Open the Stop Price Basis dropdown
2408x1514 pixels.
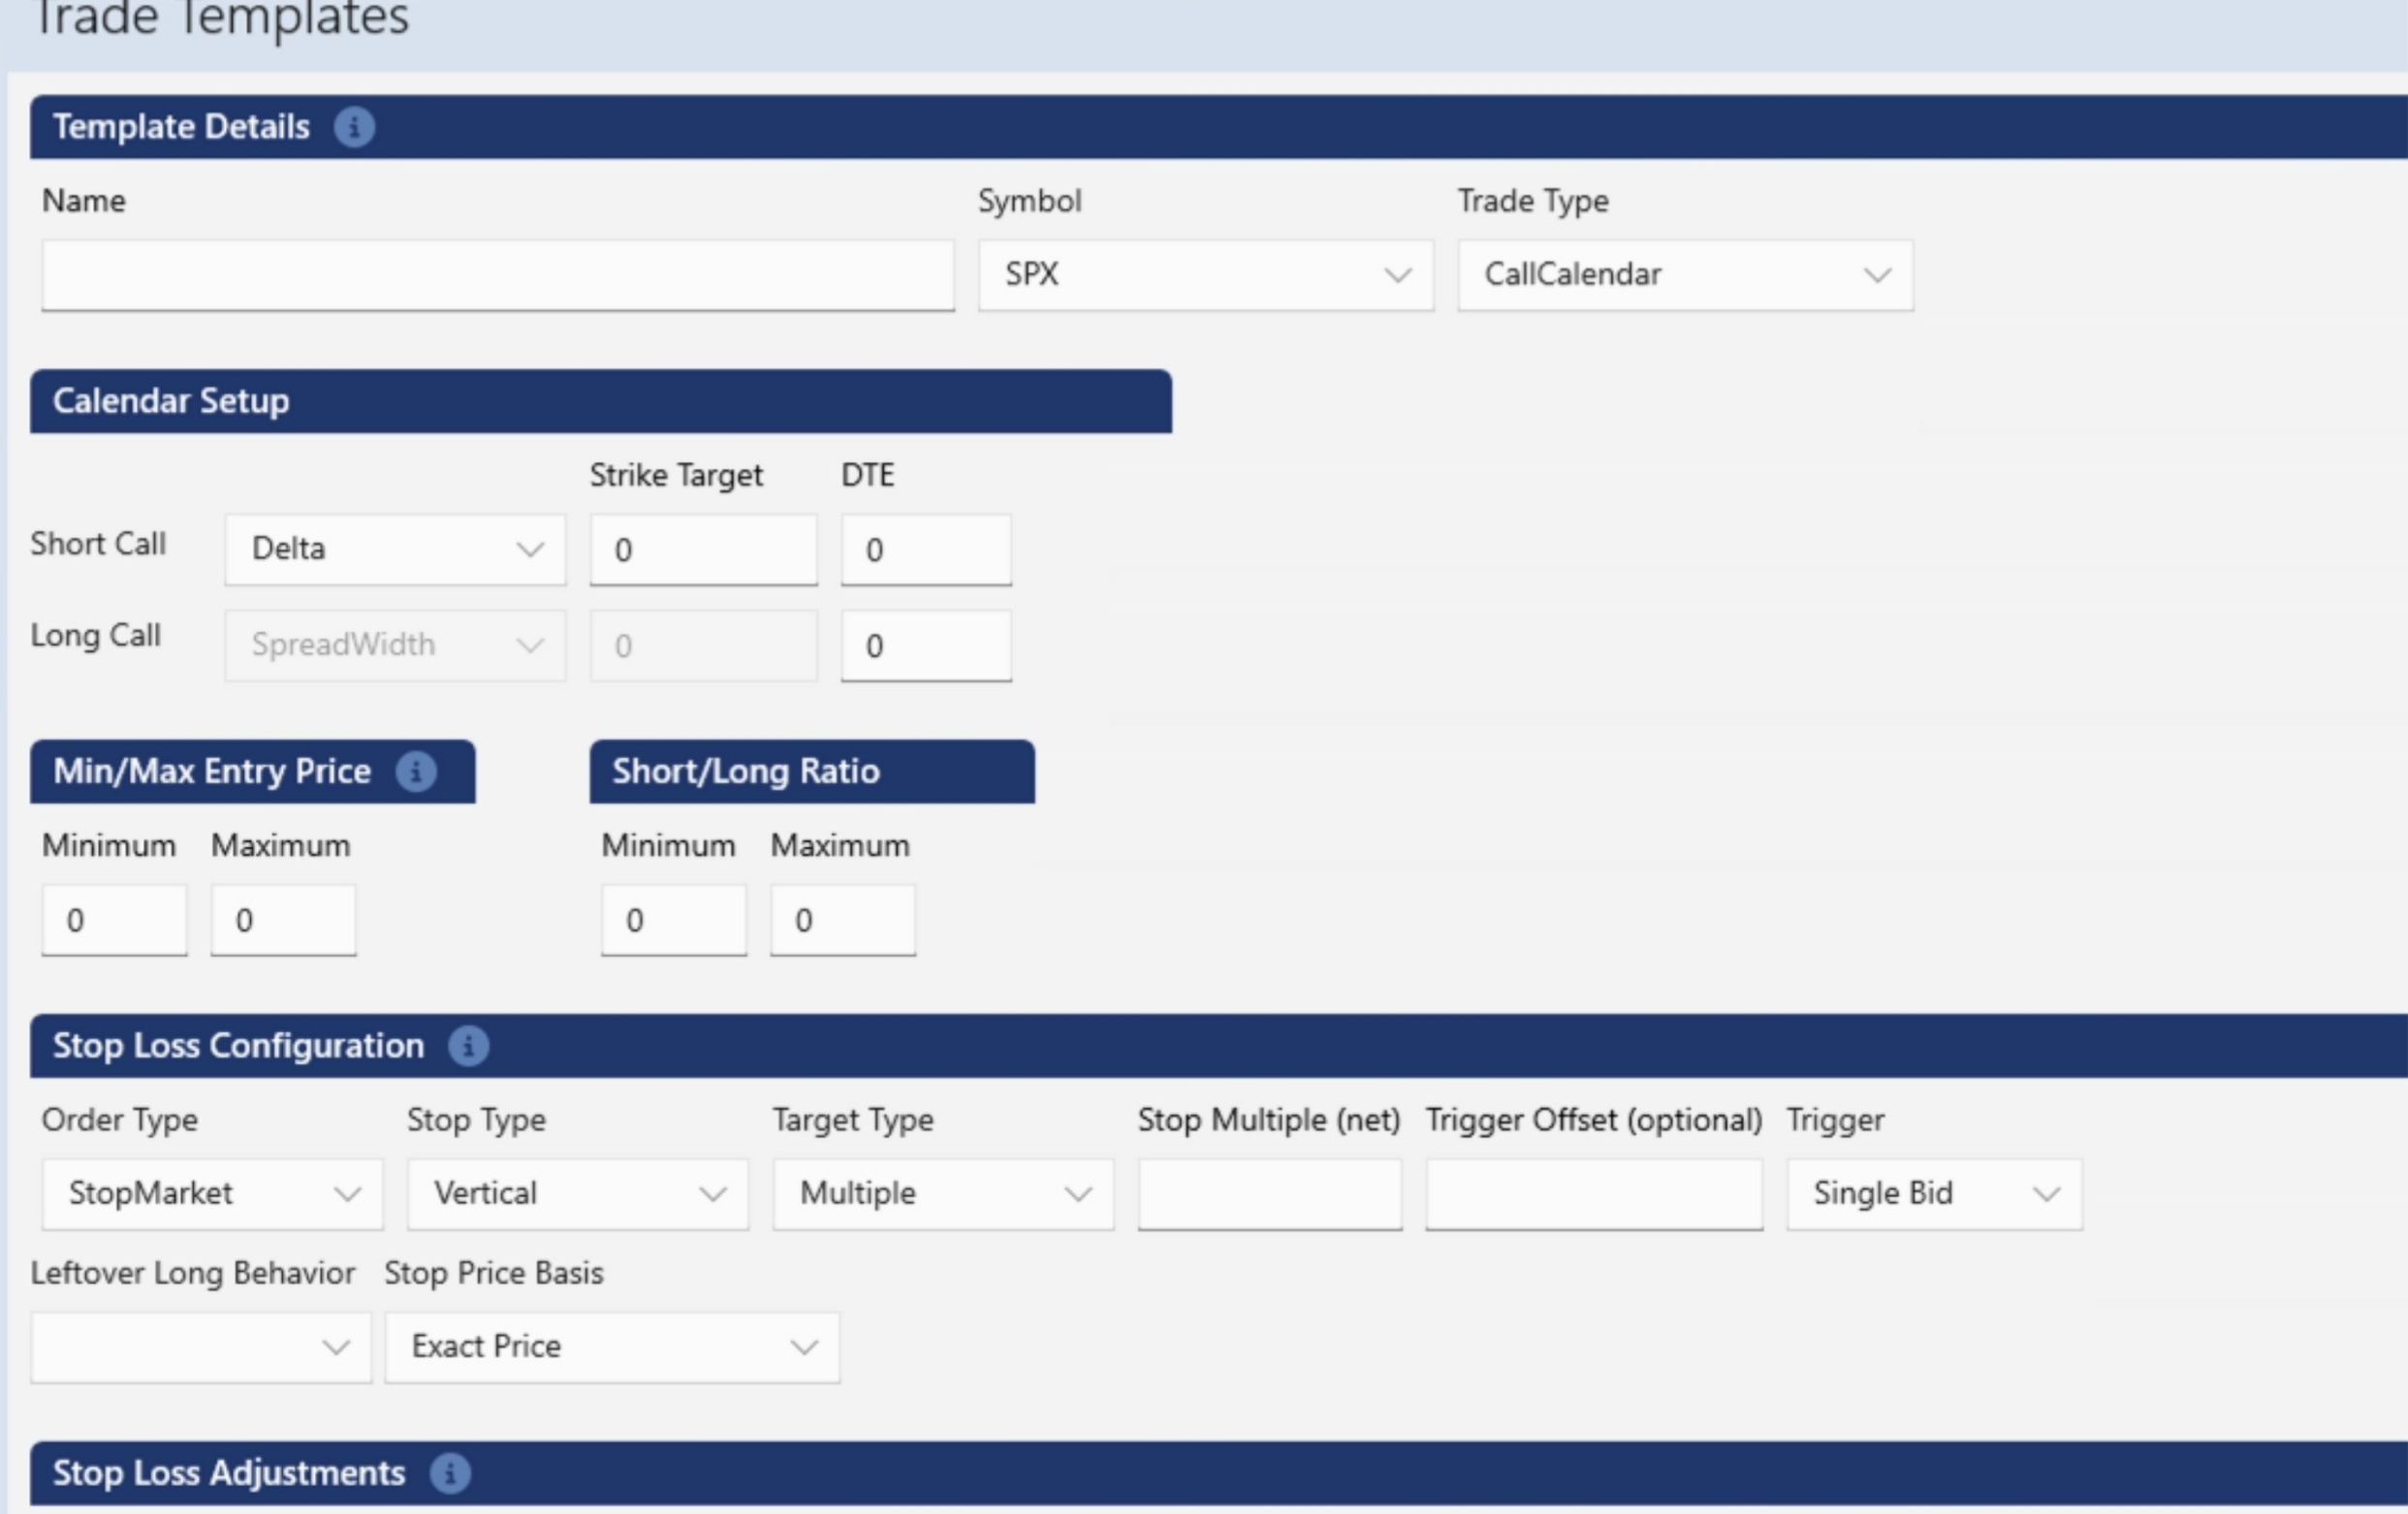612,1347
